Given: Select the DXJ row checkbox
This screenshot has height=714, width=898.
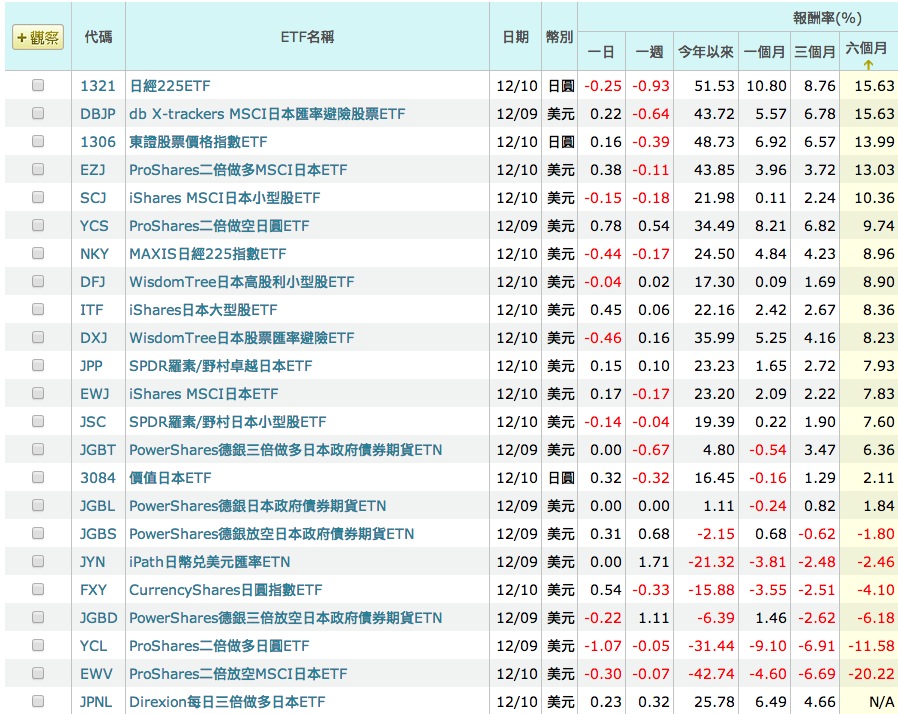Looking at the screenshot, I should click(38, 338).
